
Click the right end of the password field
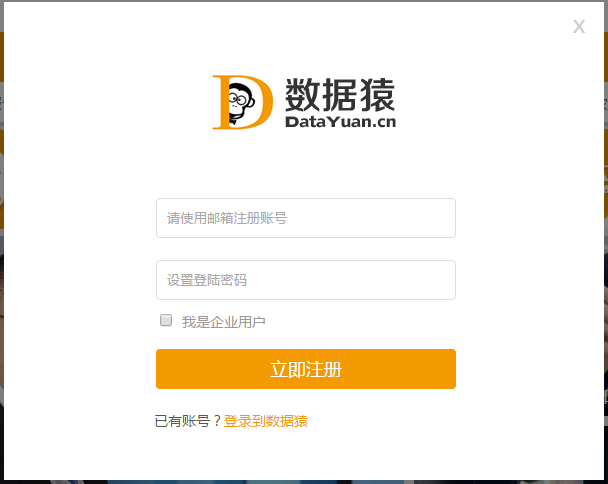click(x=442, y=280)
